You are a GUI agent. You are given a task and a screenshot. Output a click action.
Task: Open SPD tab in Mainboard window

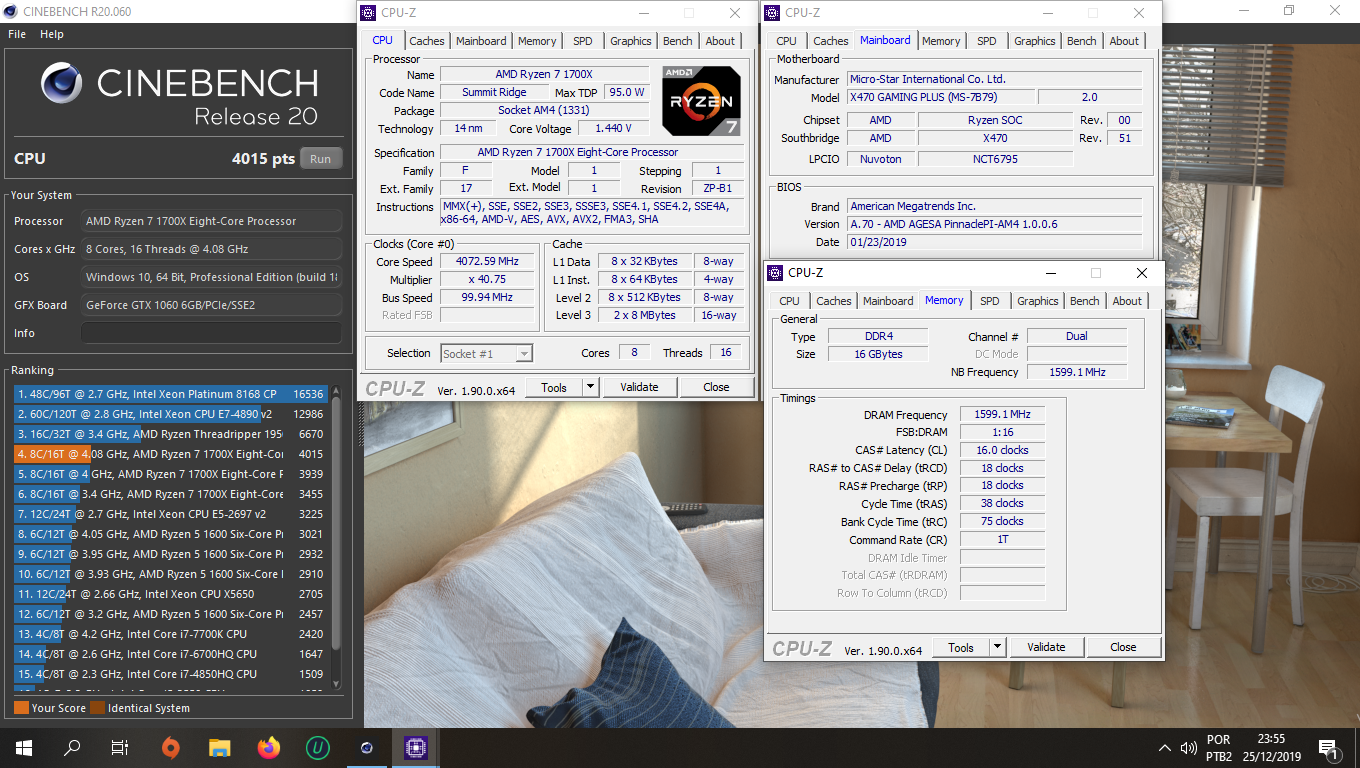(987, 41)
